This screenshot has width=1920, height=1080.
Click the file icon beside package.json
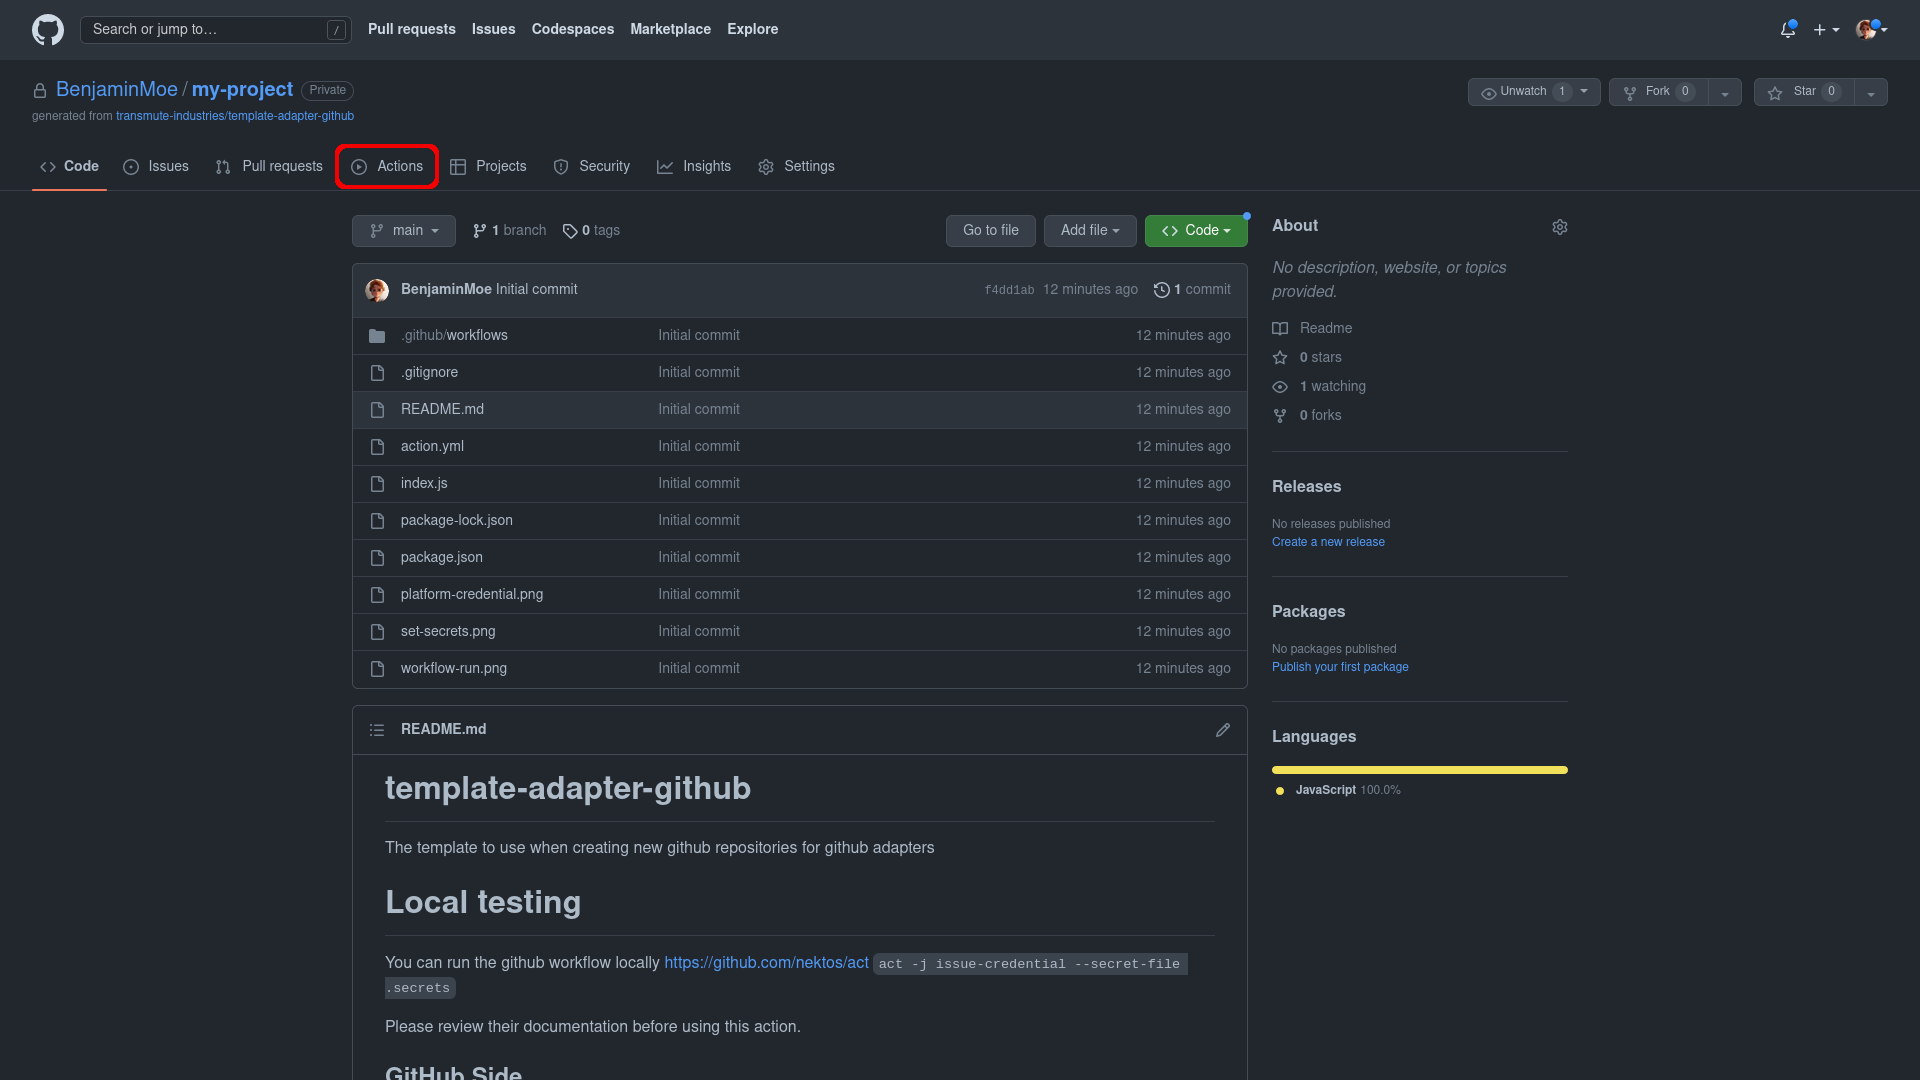click(377, 558)
